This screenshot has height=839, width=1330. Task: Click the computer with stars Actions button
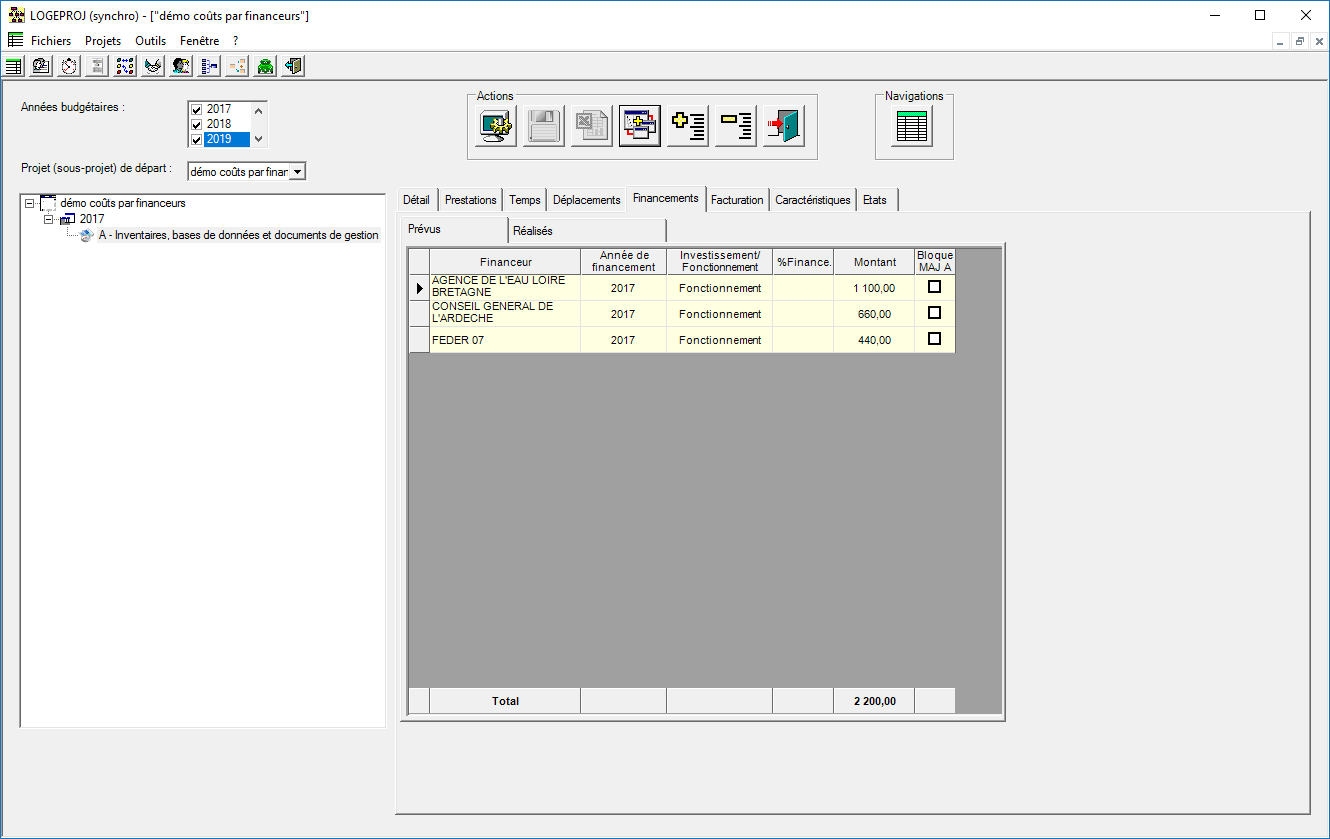point(496,126)
